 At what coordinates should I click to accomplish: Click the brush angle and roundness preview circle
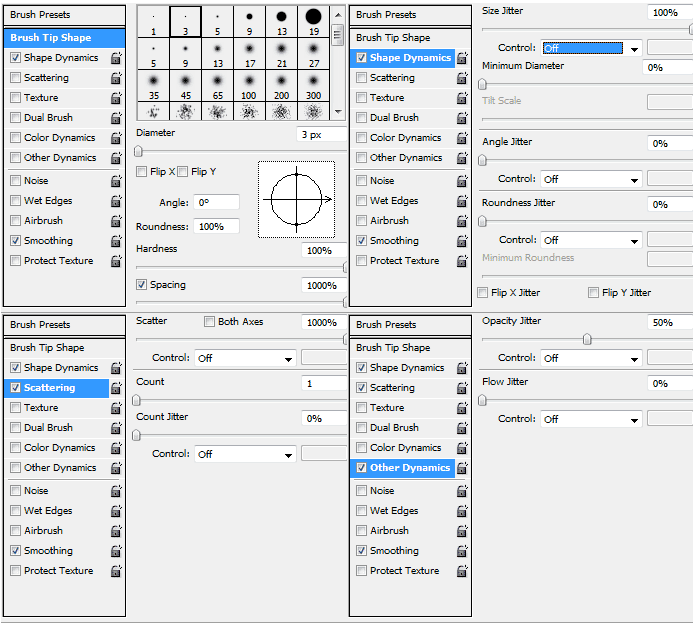pos(296,199)
